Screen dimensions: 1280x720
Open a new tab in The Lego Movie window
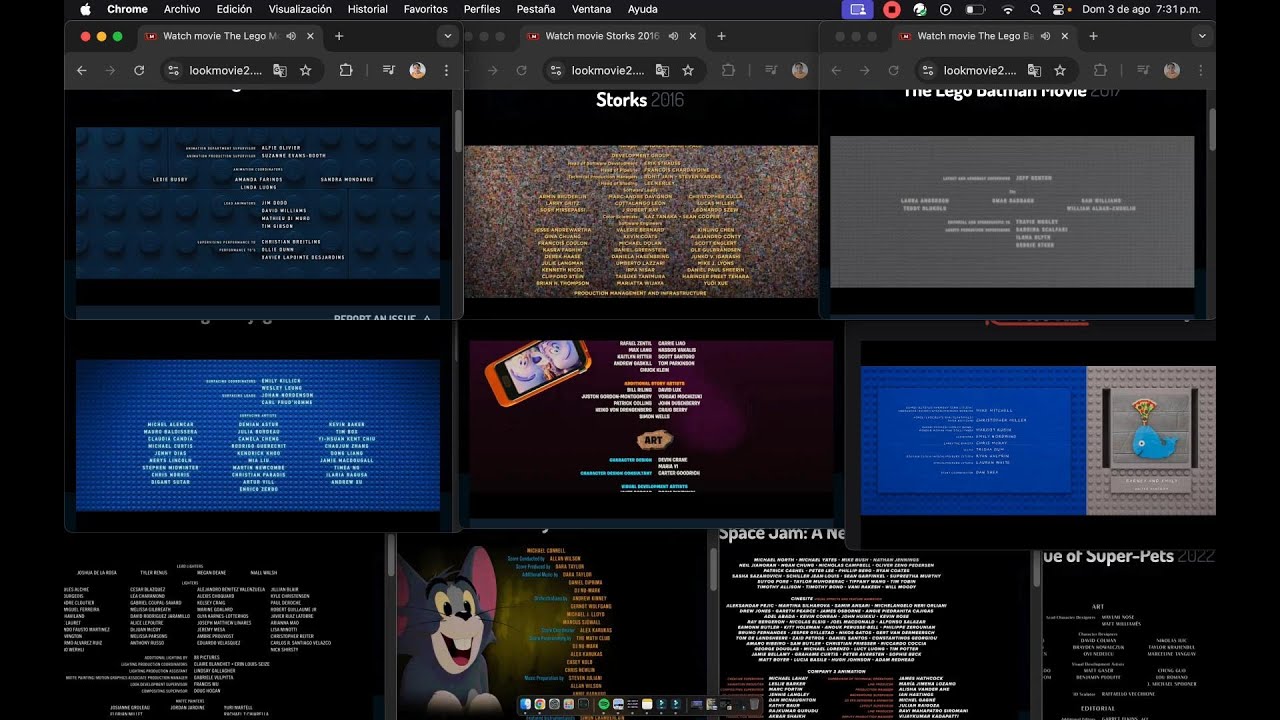click(339, 36)
